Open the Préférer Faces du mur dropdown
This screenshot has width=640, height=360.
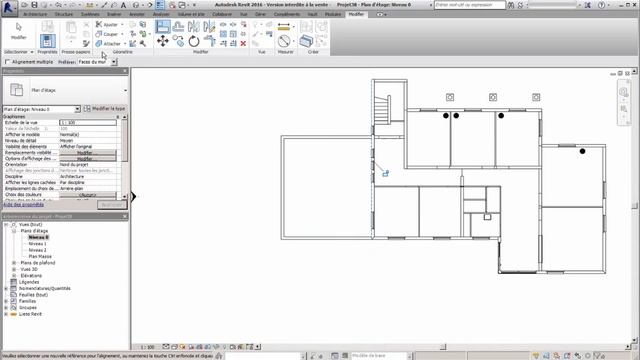click(x=114, y=62)
